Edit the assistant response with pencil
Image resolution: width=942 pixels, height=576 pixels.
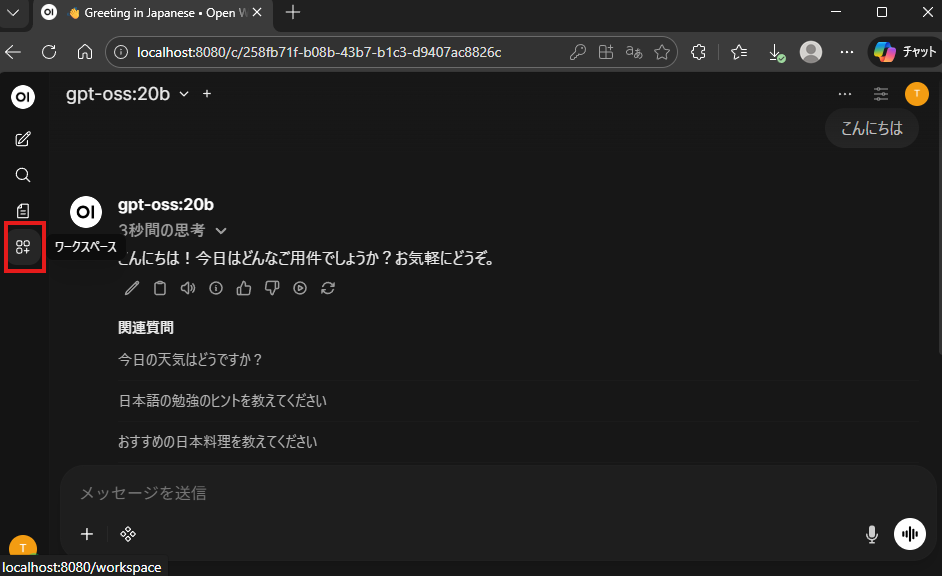132,288
